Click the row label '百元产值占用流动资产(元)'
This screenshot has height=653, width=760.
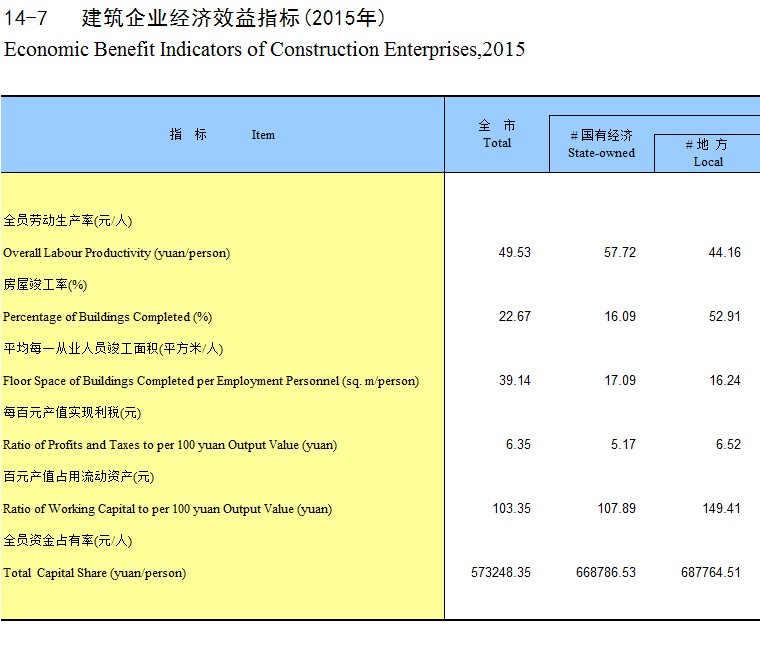(x=79, y=477)
